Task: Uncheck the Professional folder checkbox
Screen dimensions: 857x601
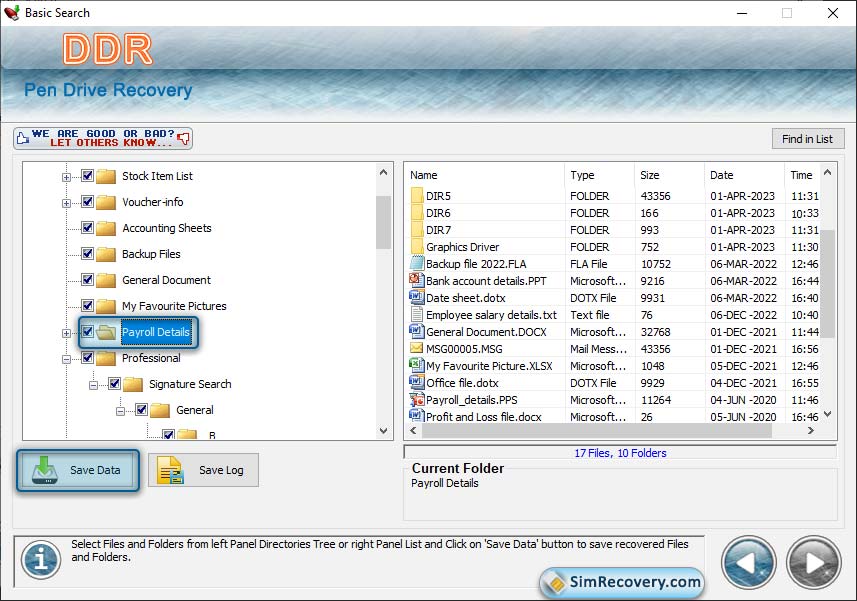Action: (x=87, y=357)
